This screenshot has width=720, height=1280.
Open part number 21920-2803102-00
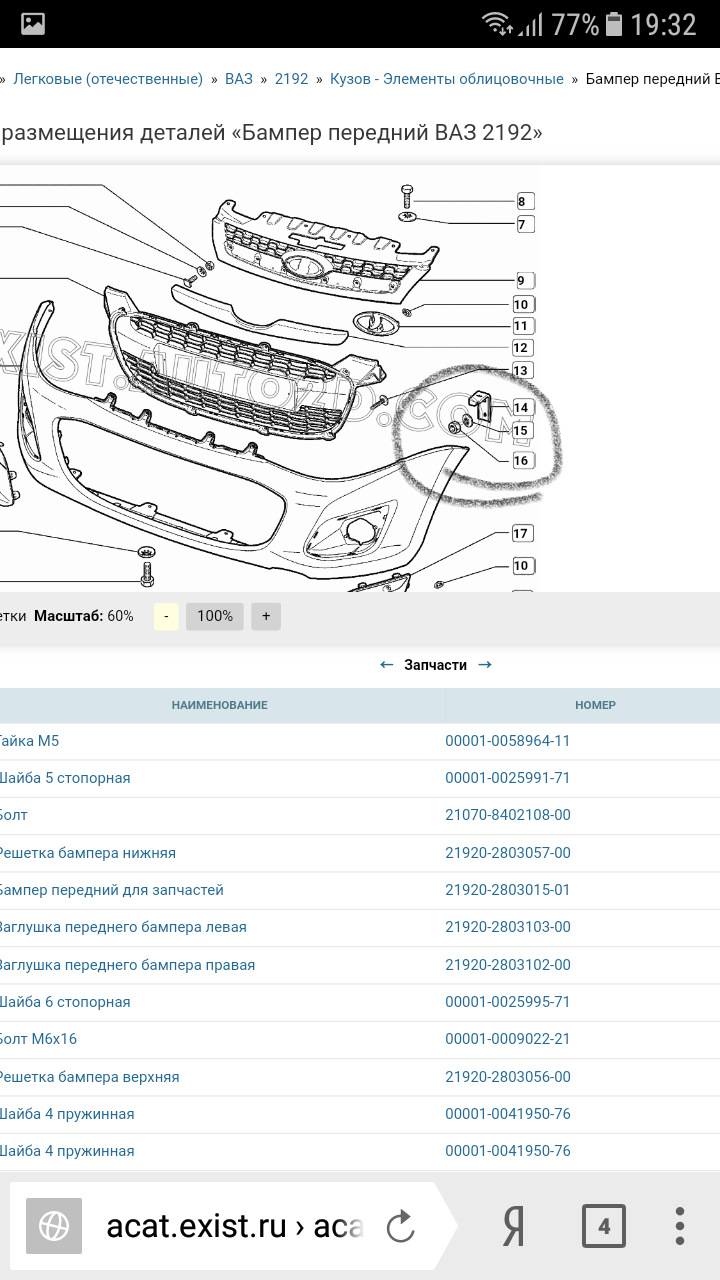[508, 965]
